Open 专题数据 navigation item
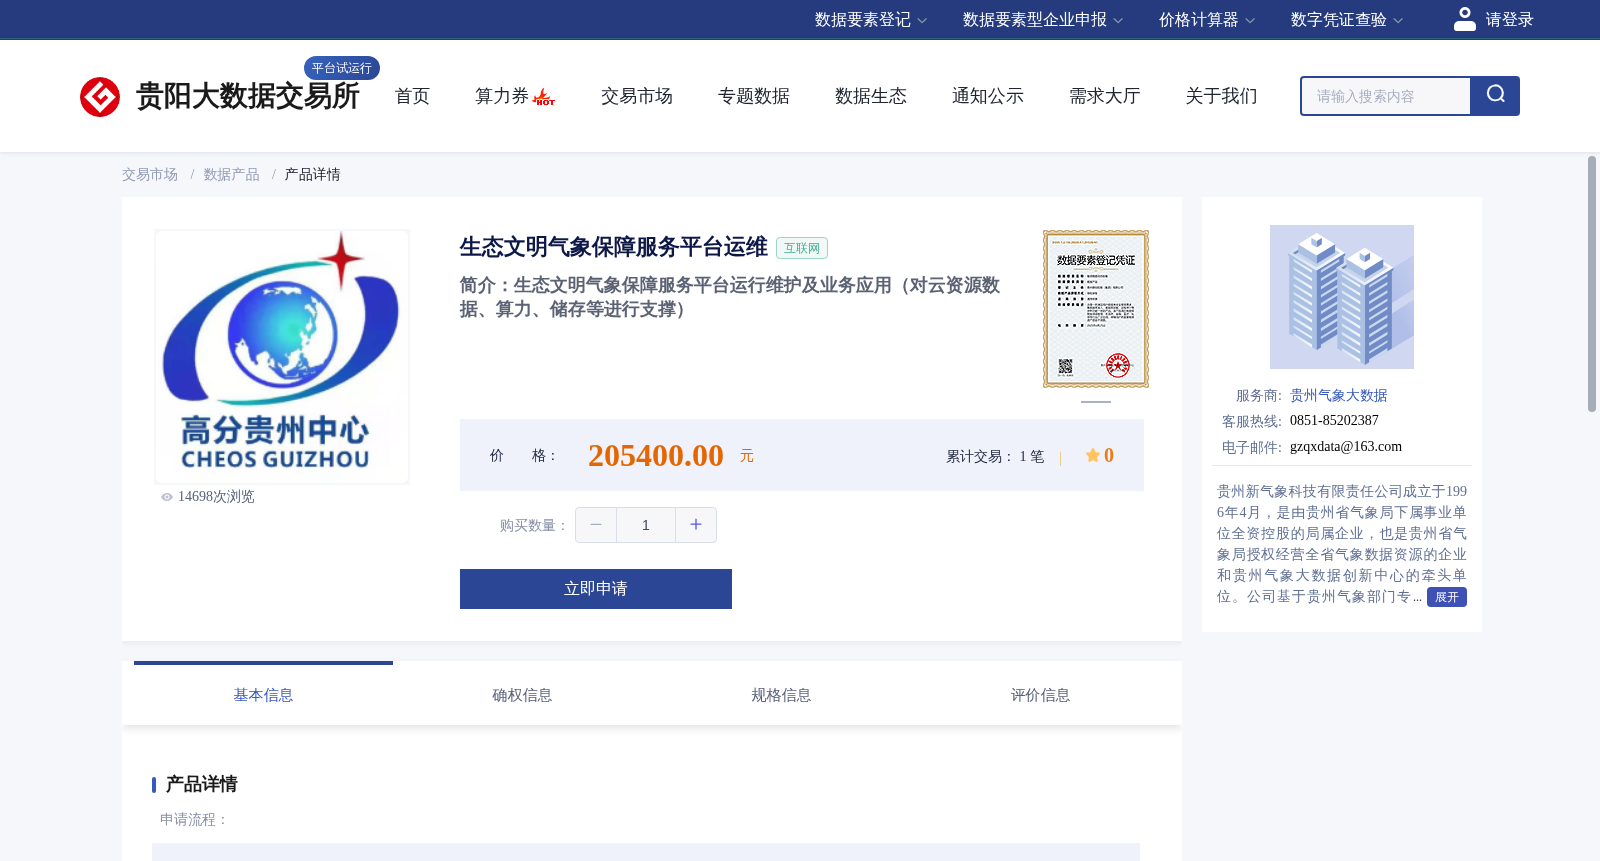Viewport: 1600px width, 861px height. [x=754, y=96]
